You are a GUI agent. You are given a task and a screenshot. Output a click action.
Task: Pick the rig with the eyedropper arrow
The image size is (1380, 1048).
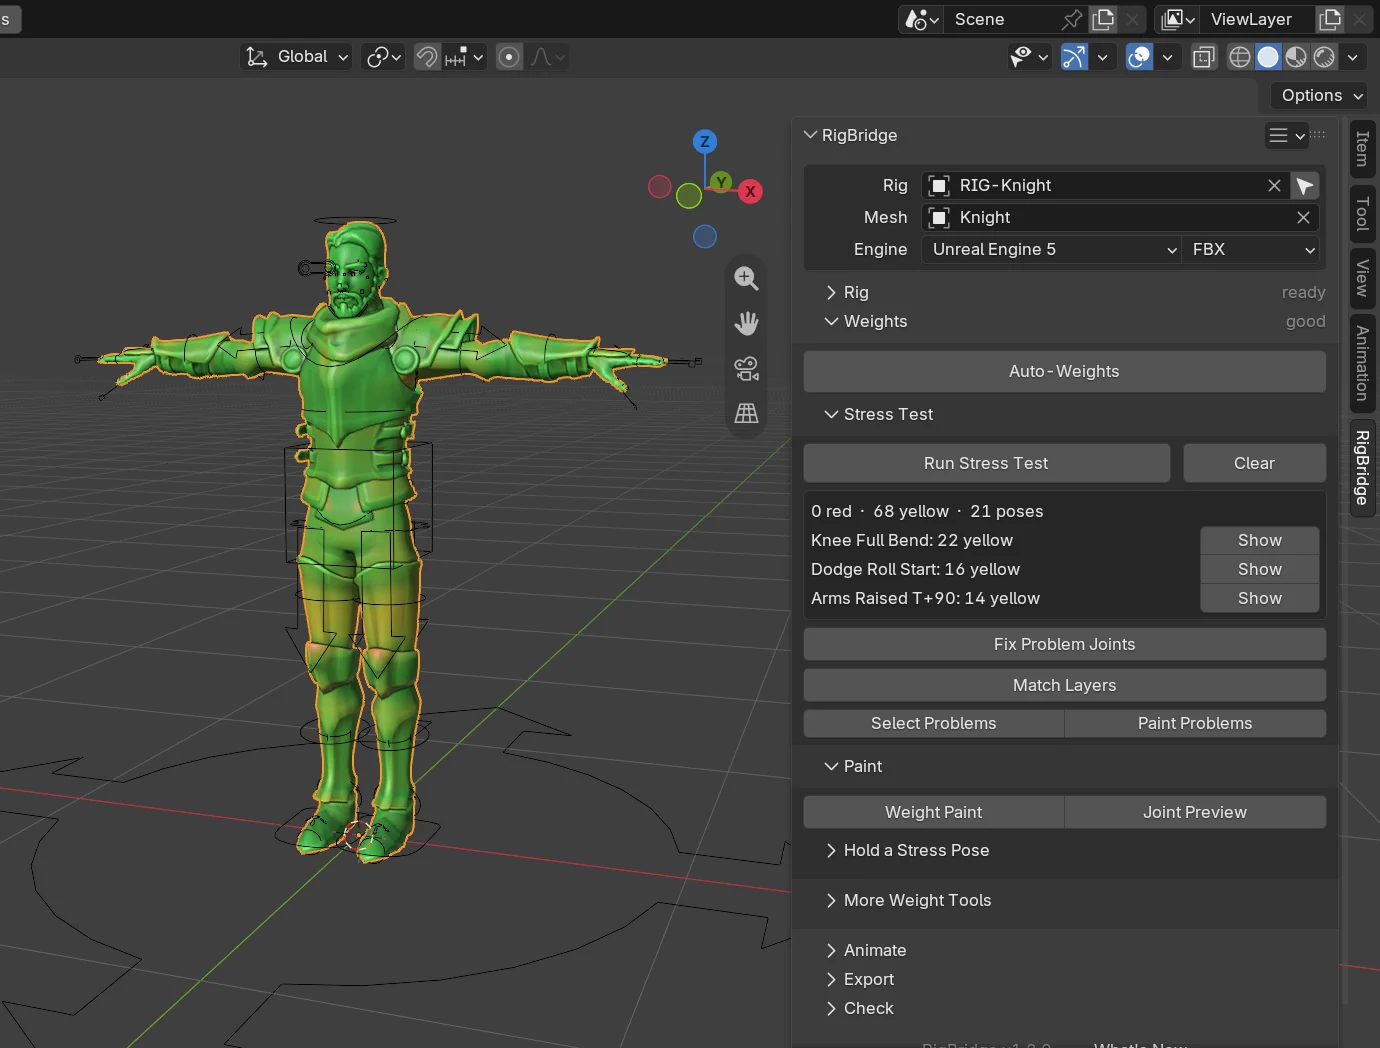point(1304,185)
